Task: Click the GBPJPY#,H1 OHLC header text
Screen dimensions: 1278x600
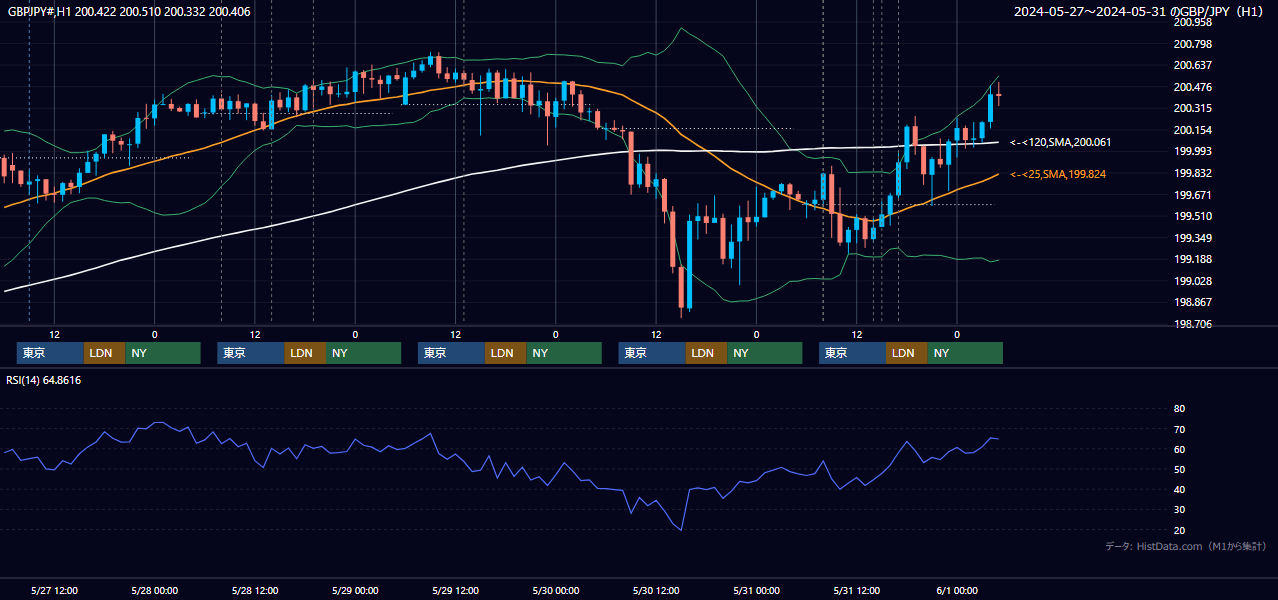Action: click(x=128, y=12)
